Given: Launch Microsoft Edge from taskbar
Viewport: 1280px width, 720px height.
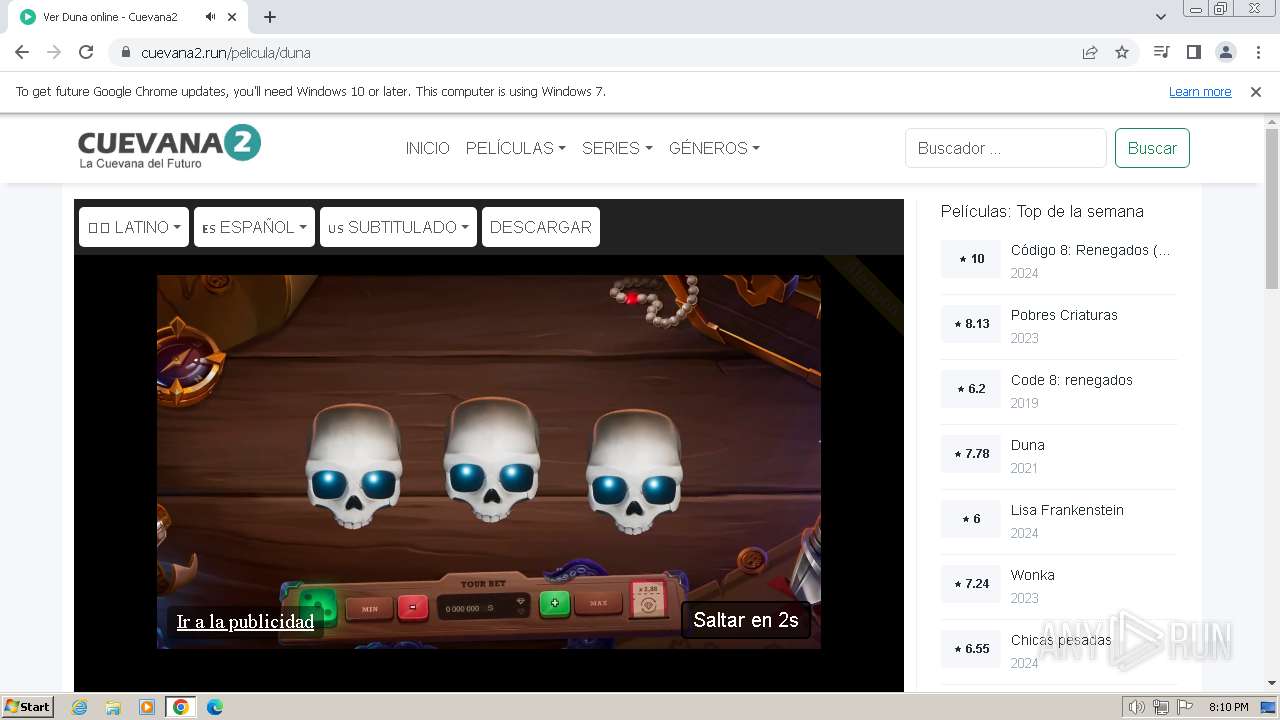Looking at the screenshot, I should (214, 707).
